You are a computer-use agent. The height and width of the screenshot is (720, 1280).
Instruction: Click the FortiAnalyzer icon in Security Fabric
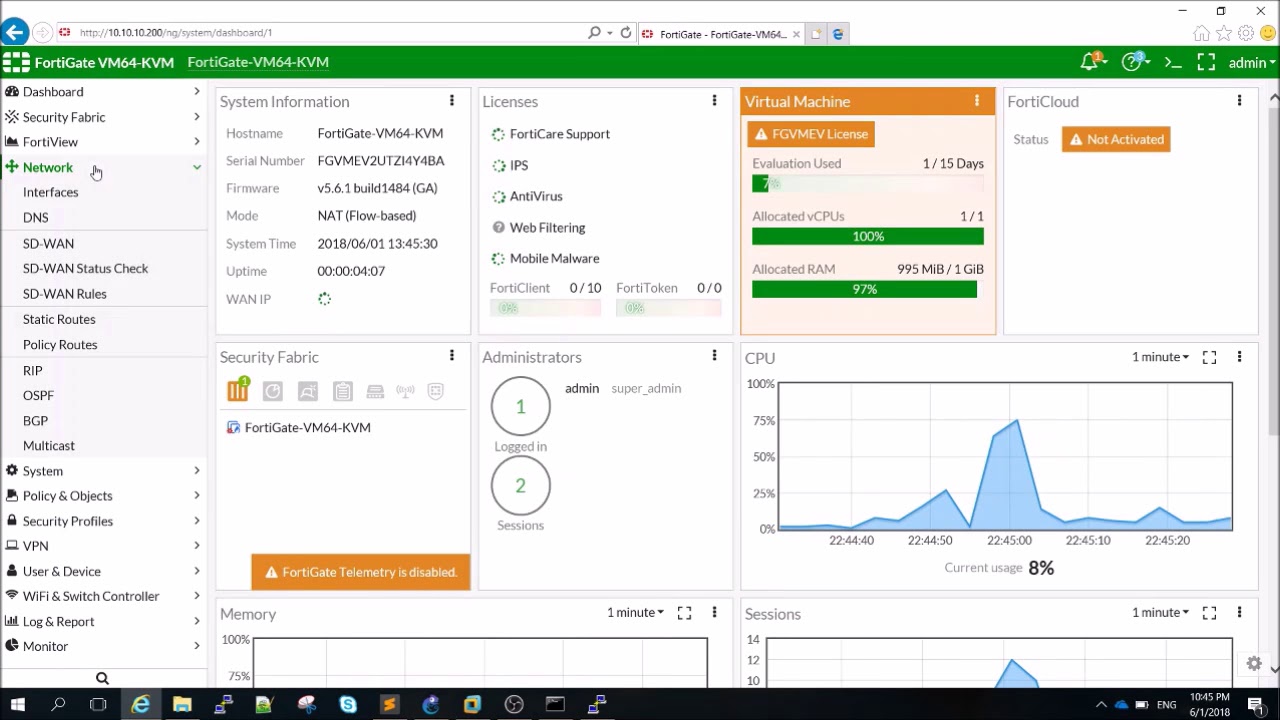(x=272, y=392)
